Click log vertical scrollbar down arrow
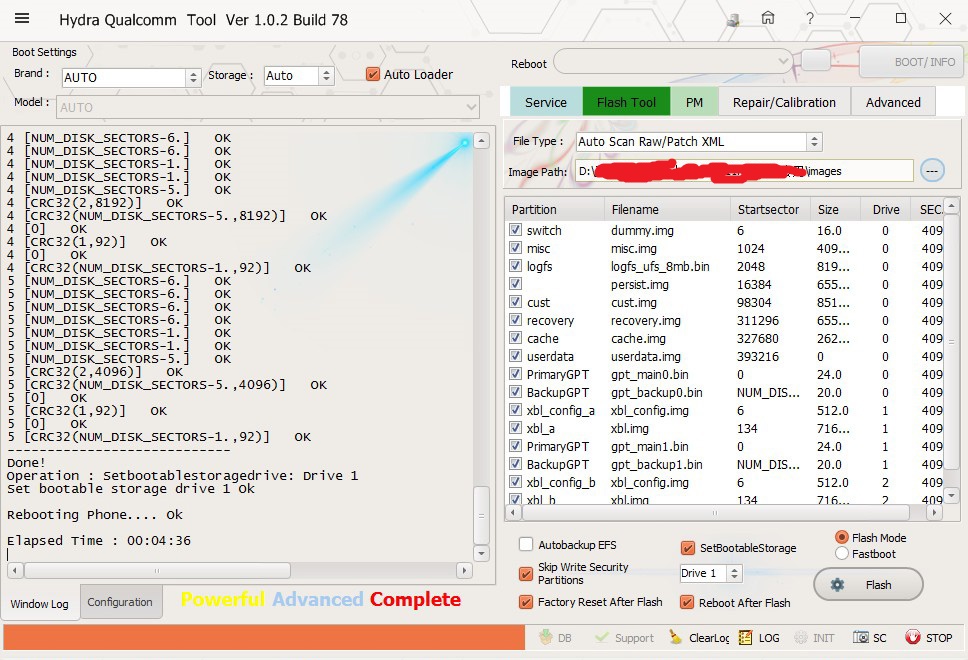Image resolution: width=968 pixels, height=660 pixels. click(x=481, y=553)
